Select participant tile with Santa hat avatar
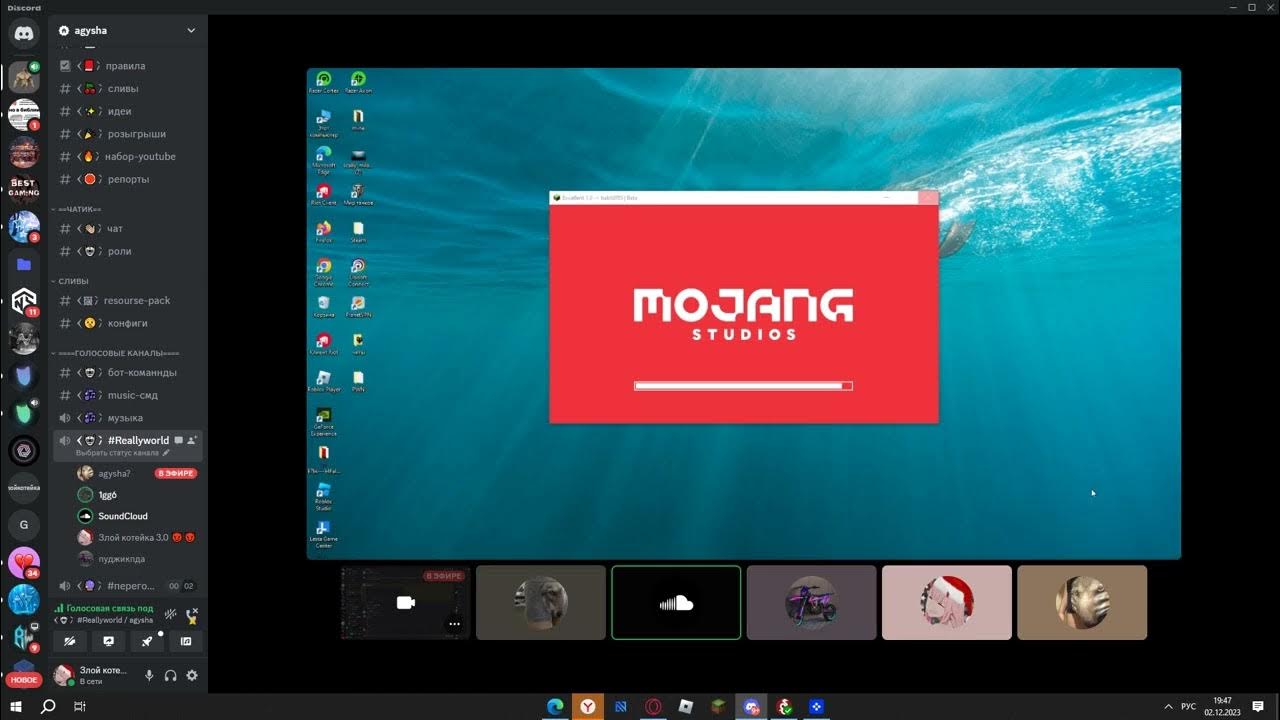The width and height of the screenshot is (1280, 720). click(946, 602)
